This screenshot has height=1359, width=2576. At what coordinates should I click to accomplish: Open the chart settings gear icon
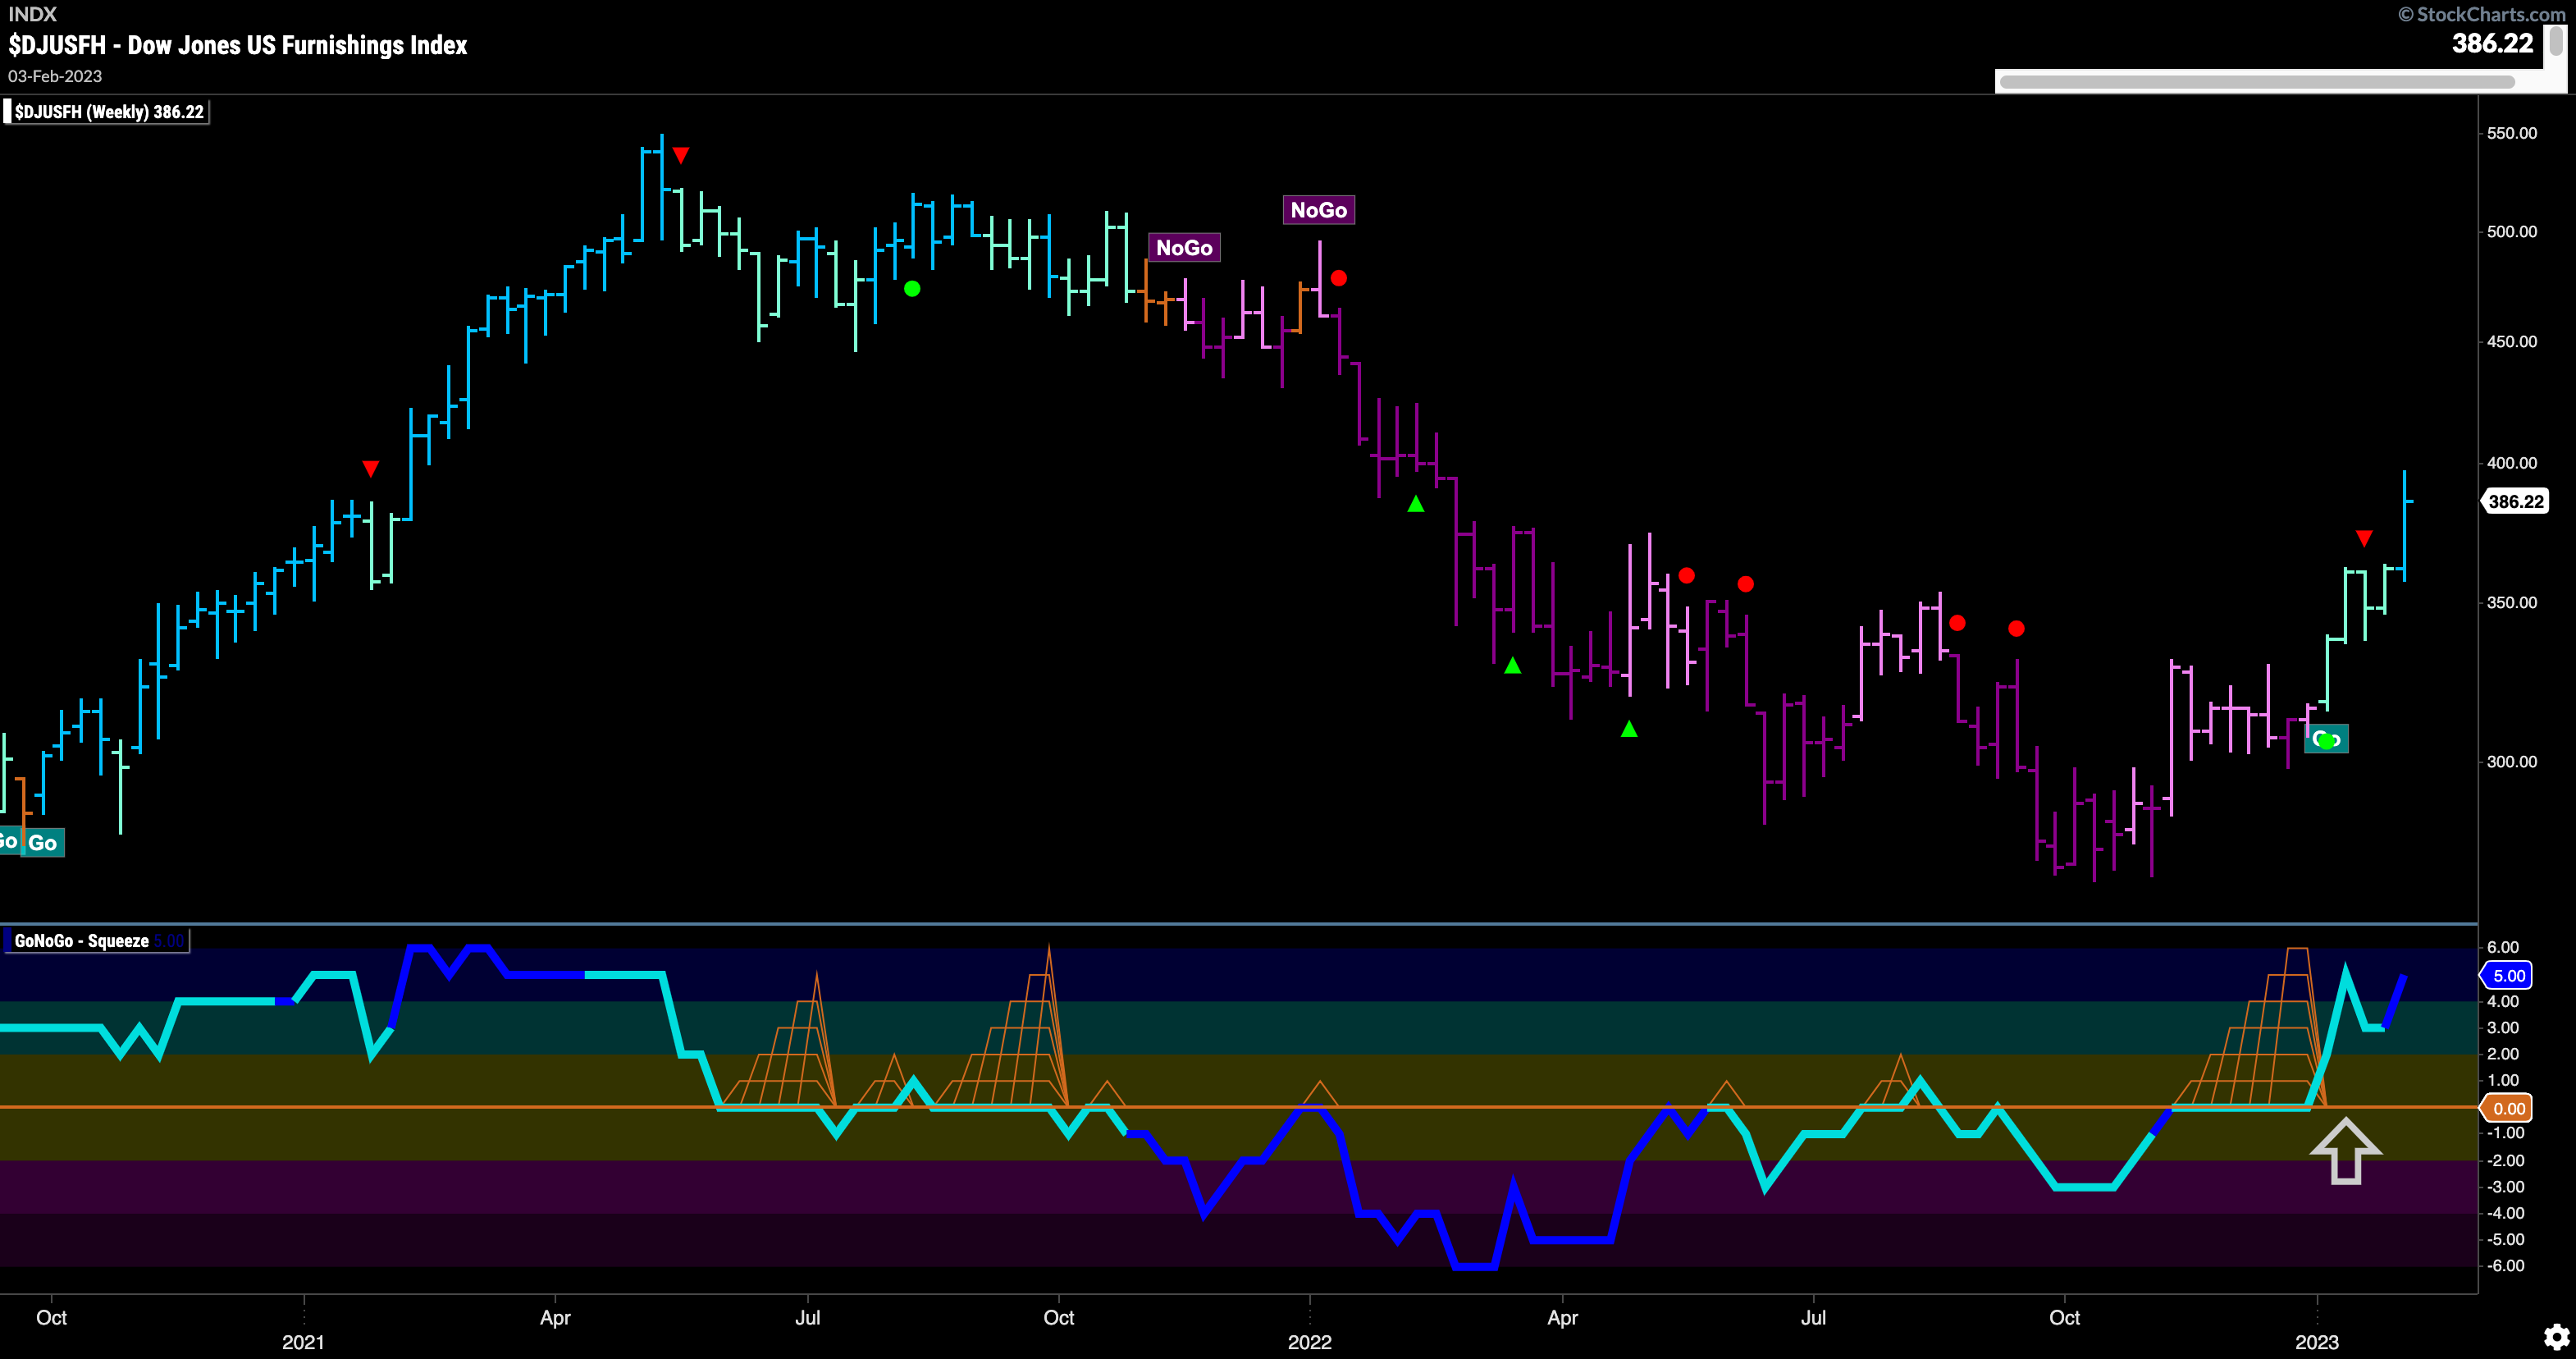[2556, 1337]
